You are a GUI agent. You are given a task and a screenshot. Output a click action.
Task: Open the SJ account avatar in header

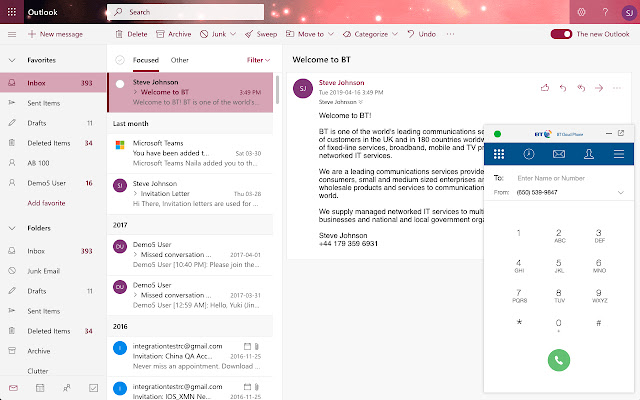coord(629,13)
